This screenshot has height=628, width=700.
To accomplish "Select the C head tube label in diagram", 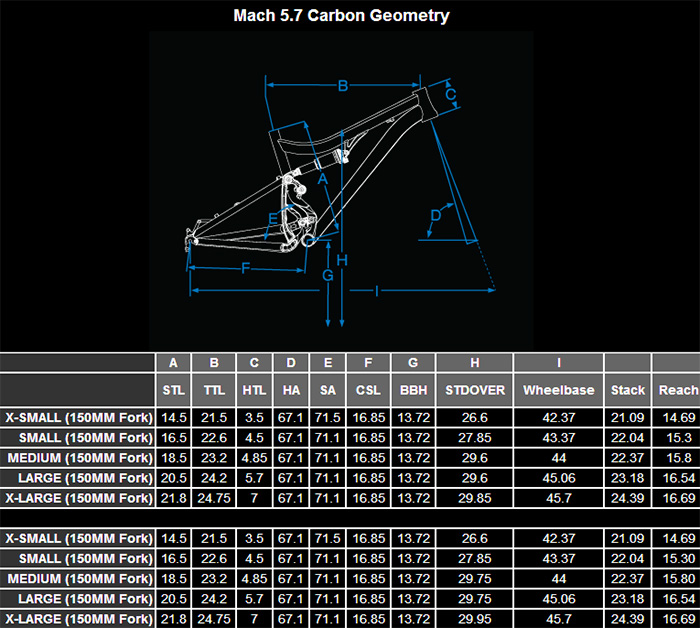I will pyautogui.click(x=451, y=95).
